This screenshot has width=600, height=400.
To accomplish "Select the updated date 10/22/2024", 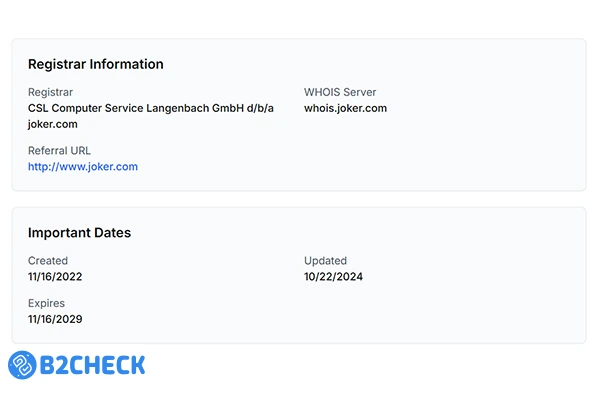I will coord(333,277).
